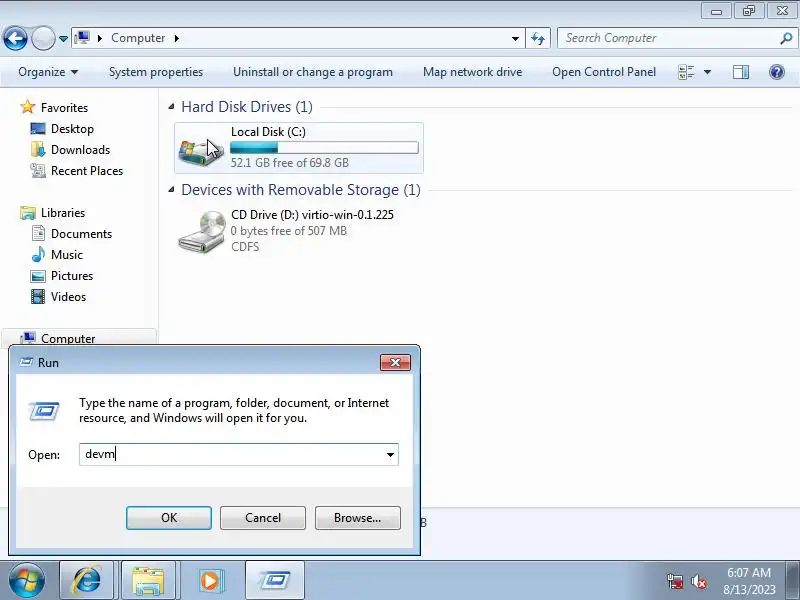Select Map network drive

click(x=472, y=72)
